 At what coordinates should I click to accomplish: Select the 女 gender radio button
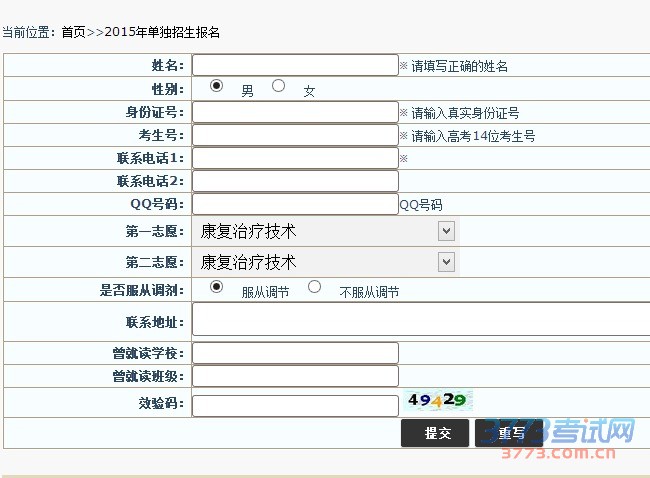[278, 86]
